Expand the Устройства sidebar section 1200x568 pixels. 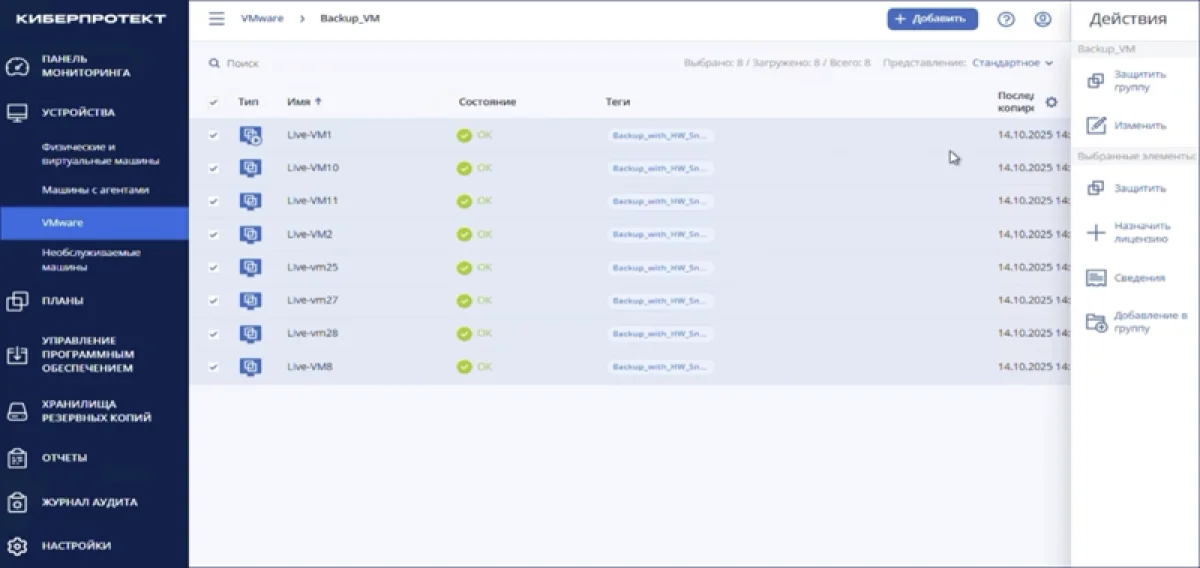point(78,113)
